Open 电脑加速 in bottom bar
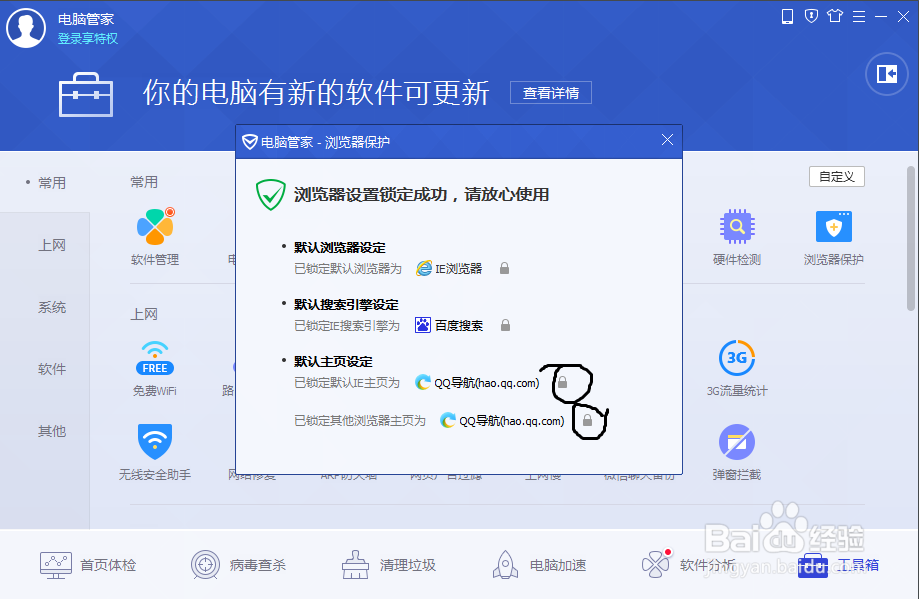Image resolution: width=919 pixels, height=599 pixels. [x=539, y=565]
